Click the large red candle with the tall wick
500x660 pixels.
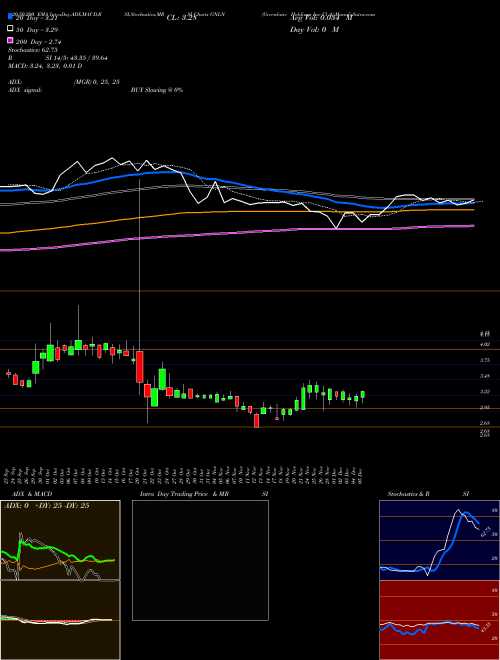(x=140, y=367)
